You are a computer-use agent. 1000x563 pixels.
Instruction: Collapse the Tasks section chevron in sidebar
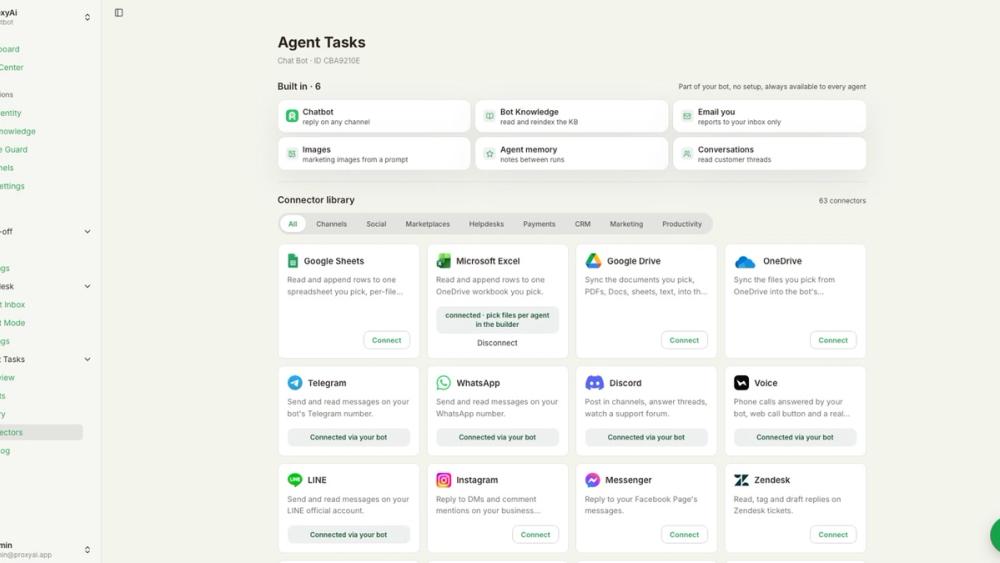(87, 360)
